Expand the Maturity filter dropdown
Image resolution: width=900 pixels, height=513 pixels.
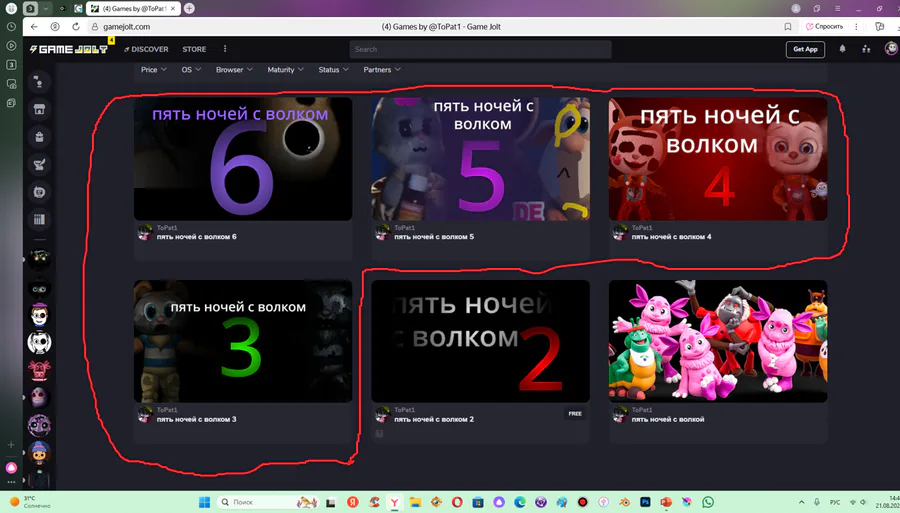click(285, 69)
